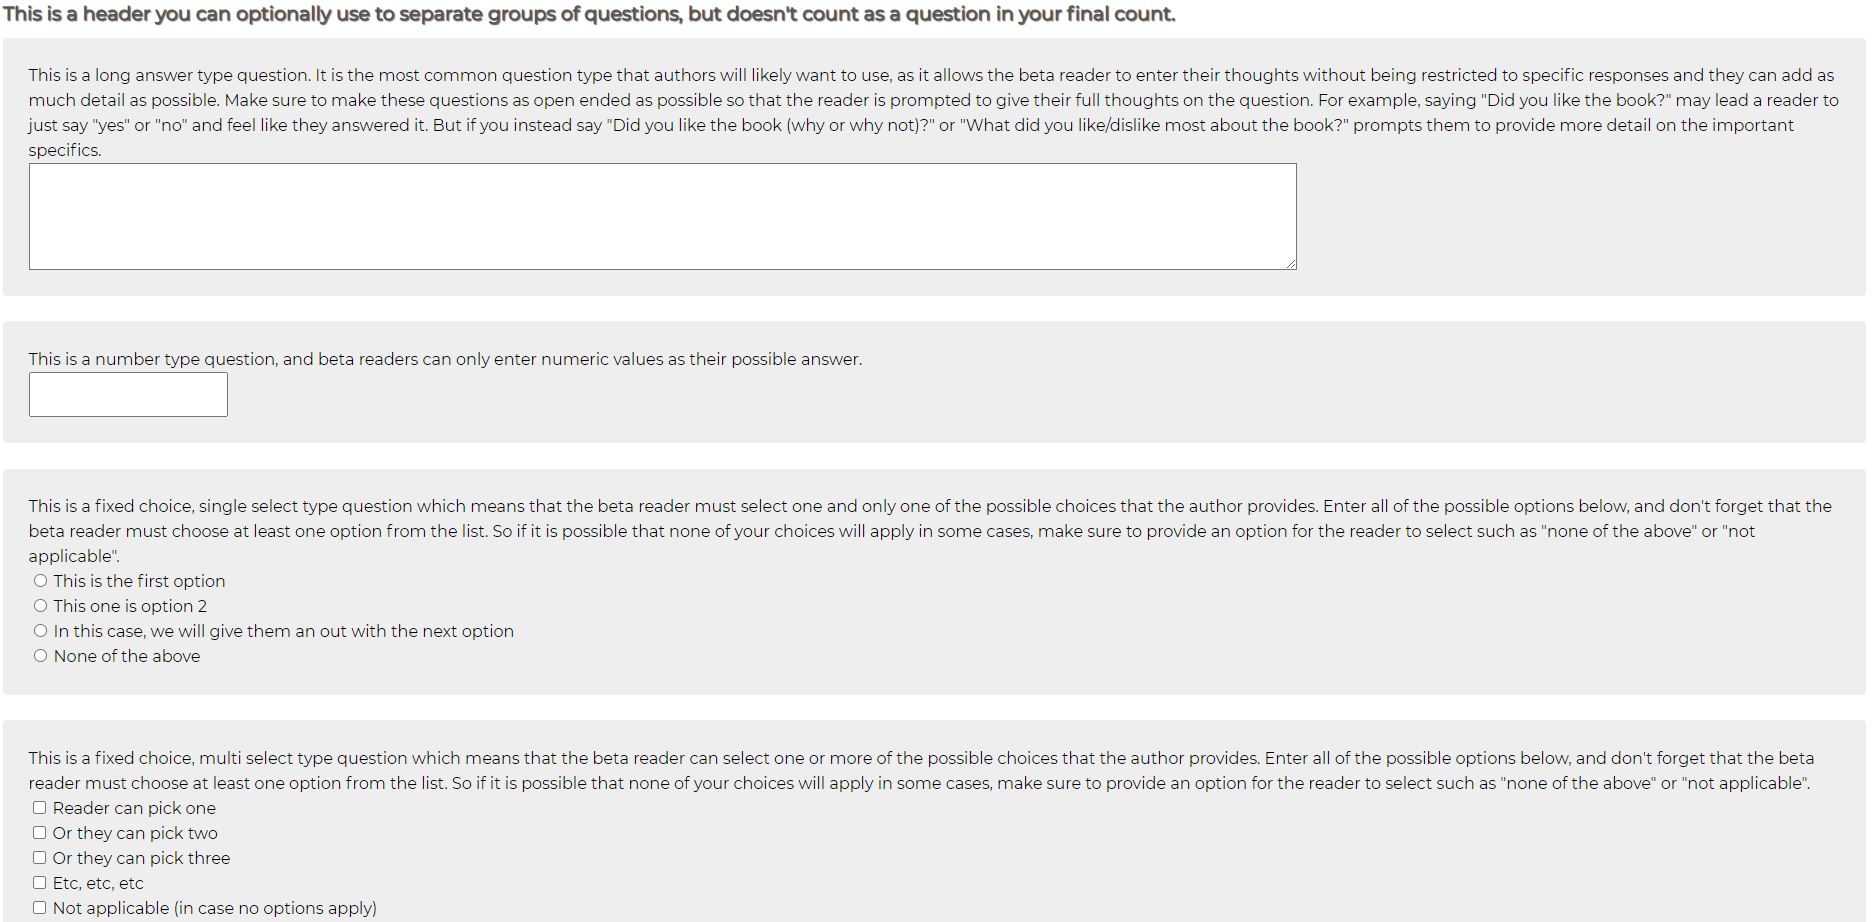This screenshot has height=922, width=1875.
Task: Click the resize handle of the long answer box
Action: [1291, 264]
